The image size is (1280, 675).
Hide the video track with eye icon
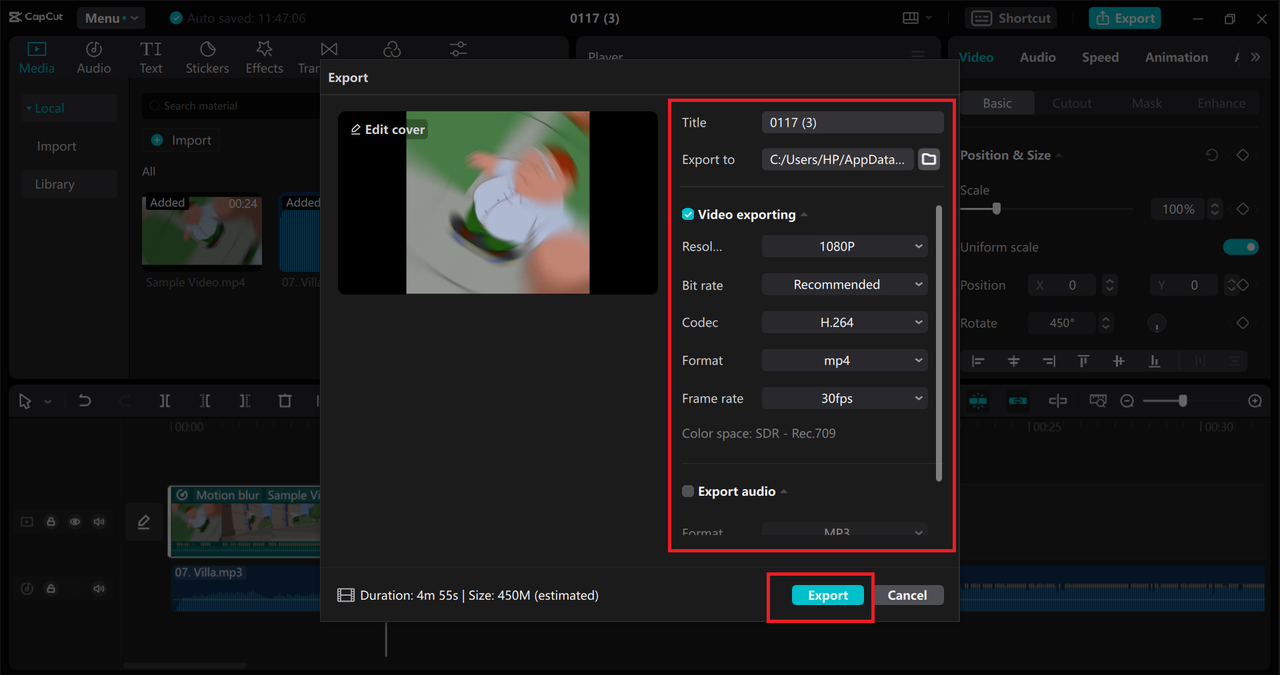pos(75,522)
